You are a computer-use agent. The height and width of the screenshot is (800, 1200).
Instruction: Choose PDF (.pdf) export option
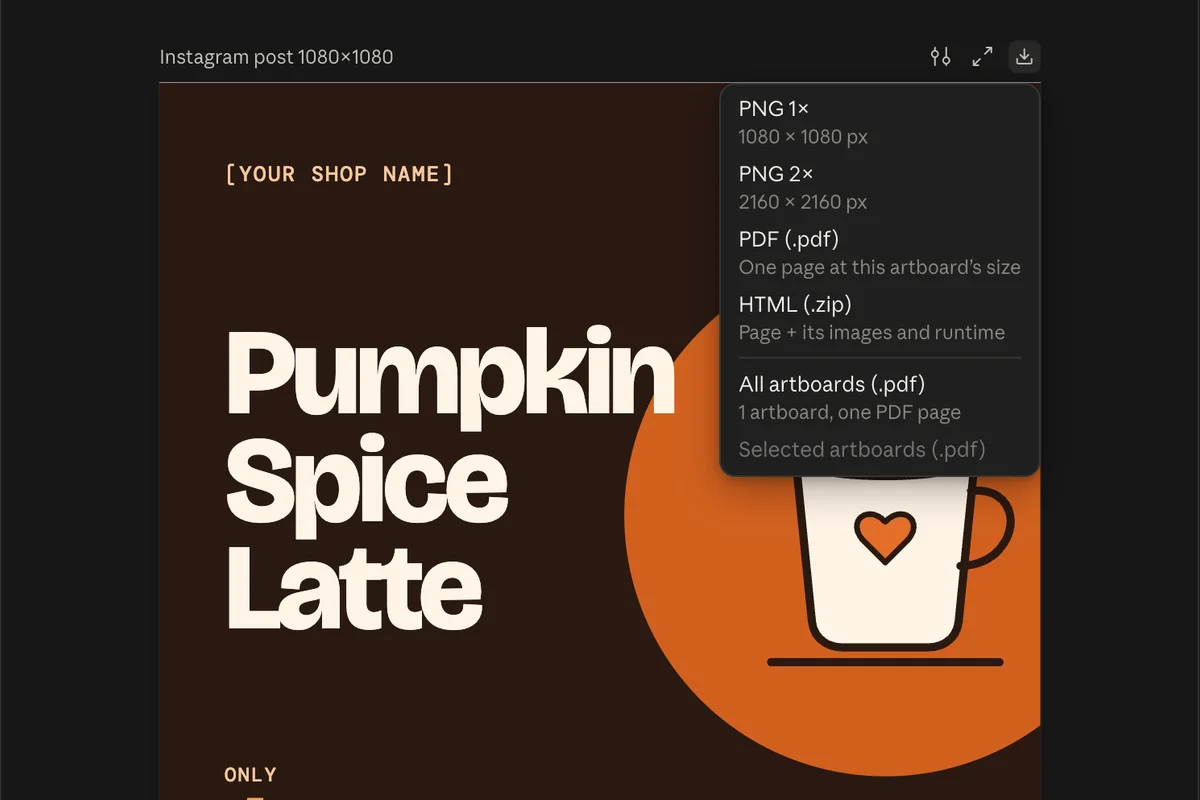tap(880, 253)
